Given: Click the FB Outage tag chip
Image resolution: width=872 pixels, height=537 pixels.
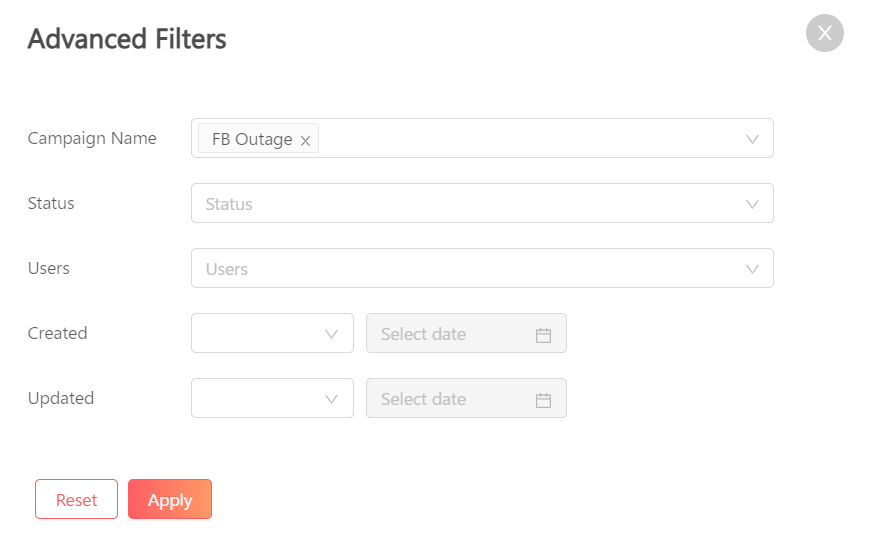Looking at the screenshot, I should tap(258, 138).
